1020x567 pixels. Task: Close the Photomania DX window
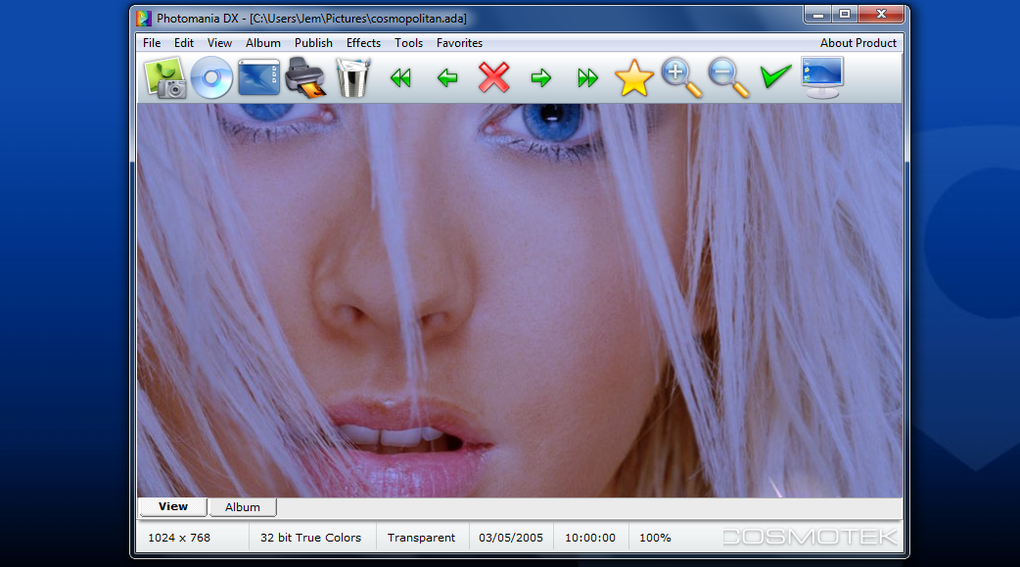coord(881,14)
